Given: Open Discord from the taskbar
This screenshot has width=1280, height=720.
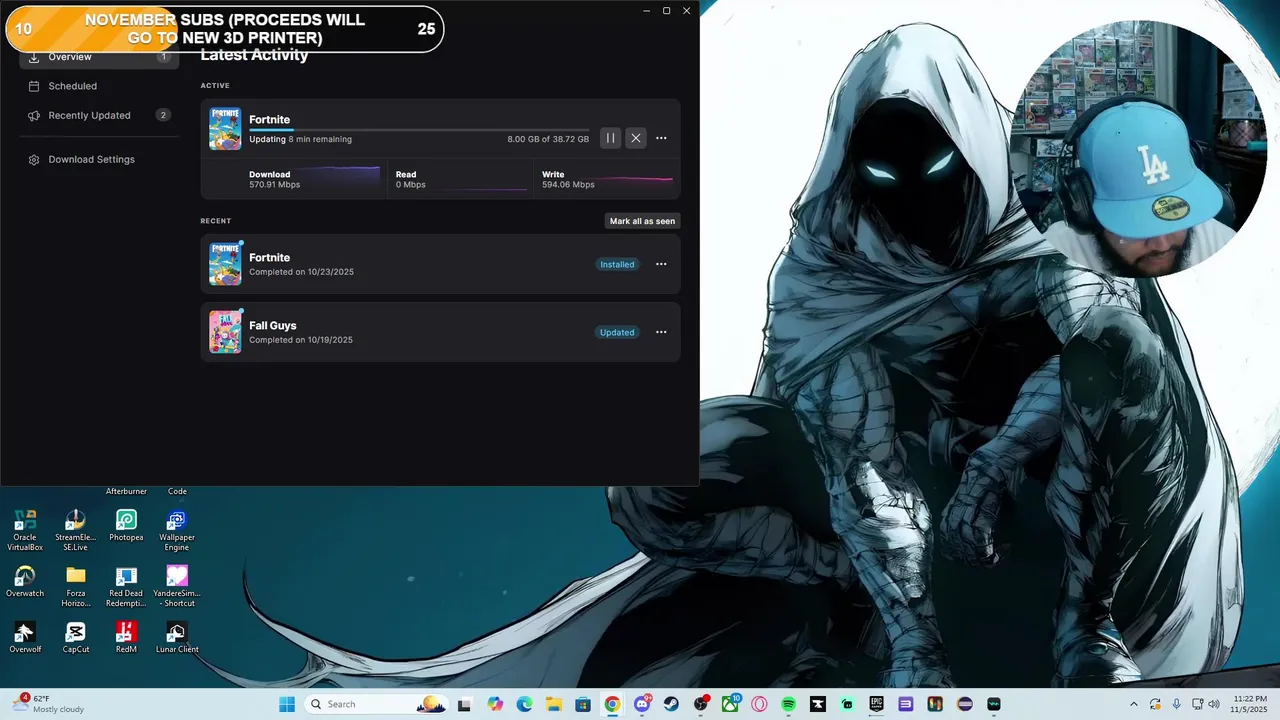Looking at the screenshot, I should (642, 704).
